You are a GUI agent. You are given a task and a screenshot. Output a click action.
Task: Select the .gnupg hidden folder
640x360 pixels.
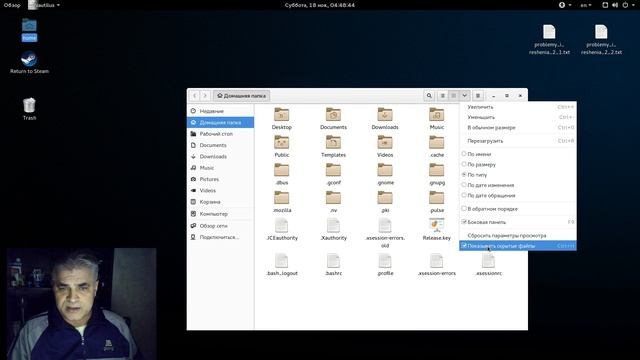437,174
